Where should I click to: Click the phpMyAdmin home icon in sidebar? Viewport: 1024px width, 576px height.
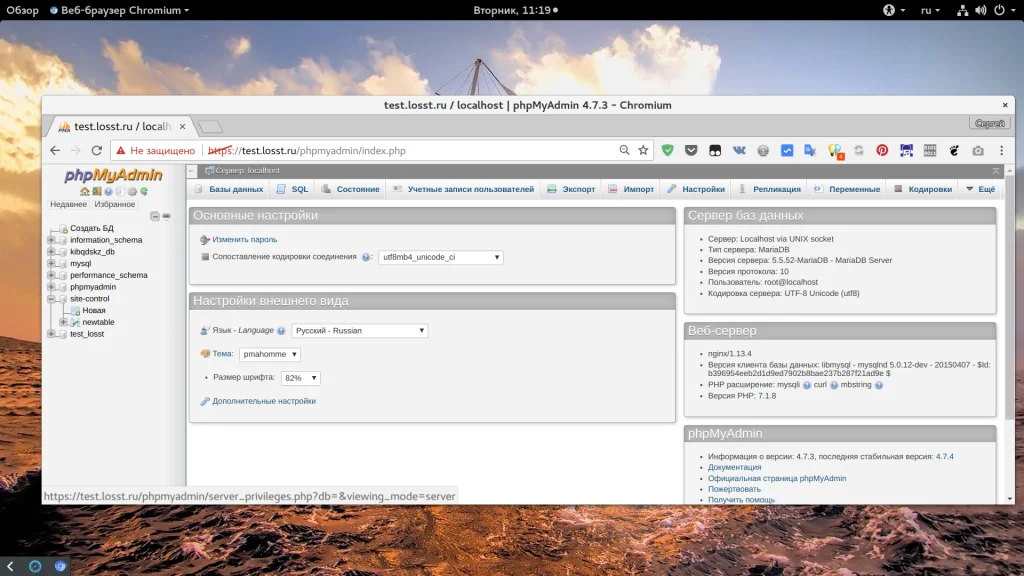pyautogui.click(x=85, y=191)
